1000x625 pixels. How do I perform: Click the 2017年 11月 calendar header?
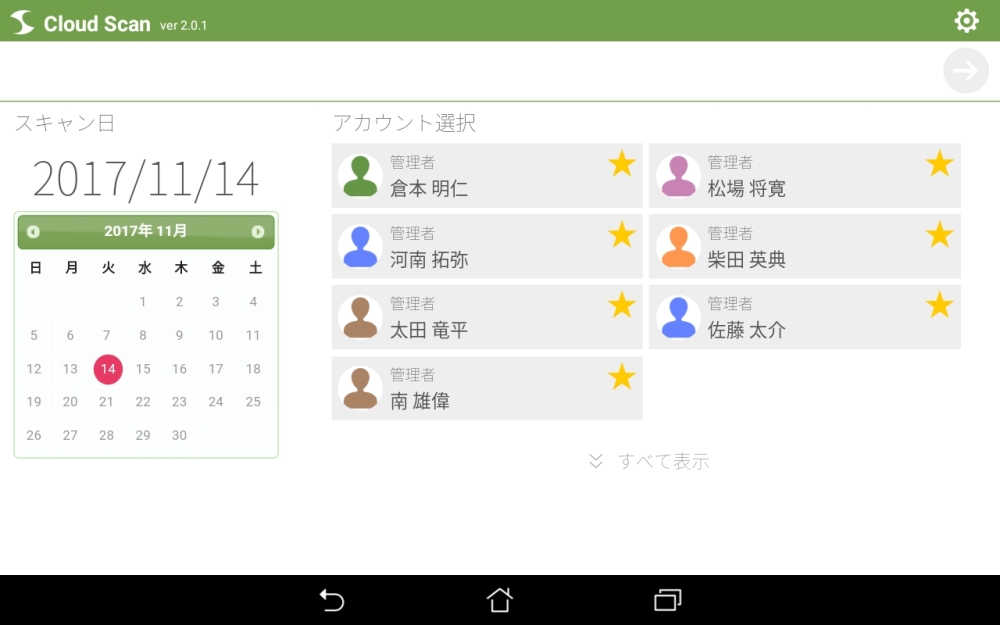pyautogui.click(x=146, y=231)
